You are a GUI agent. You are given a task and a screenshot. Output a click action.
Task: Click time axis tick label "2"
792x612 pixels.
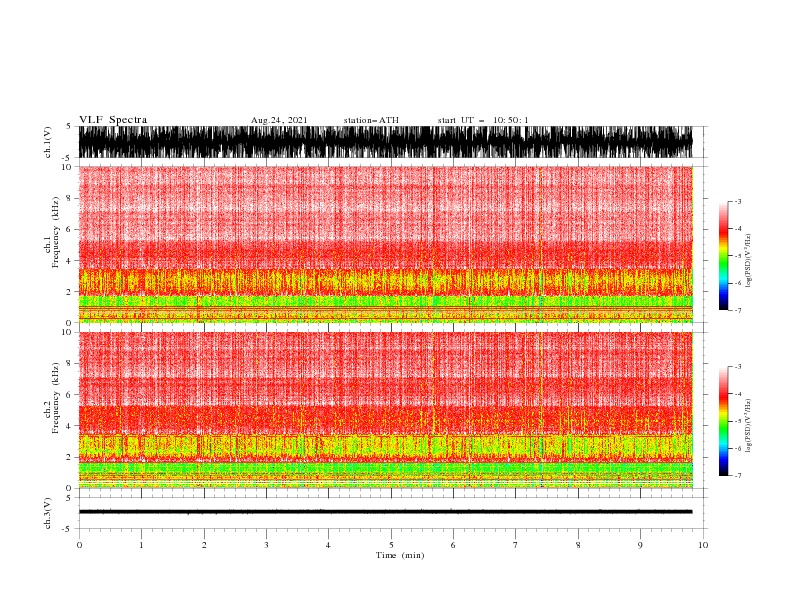pos(204,545)
